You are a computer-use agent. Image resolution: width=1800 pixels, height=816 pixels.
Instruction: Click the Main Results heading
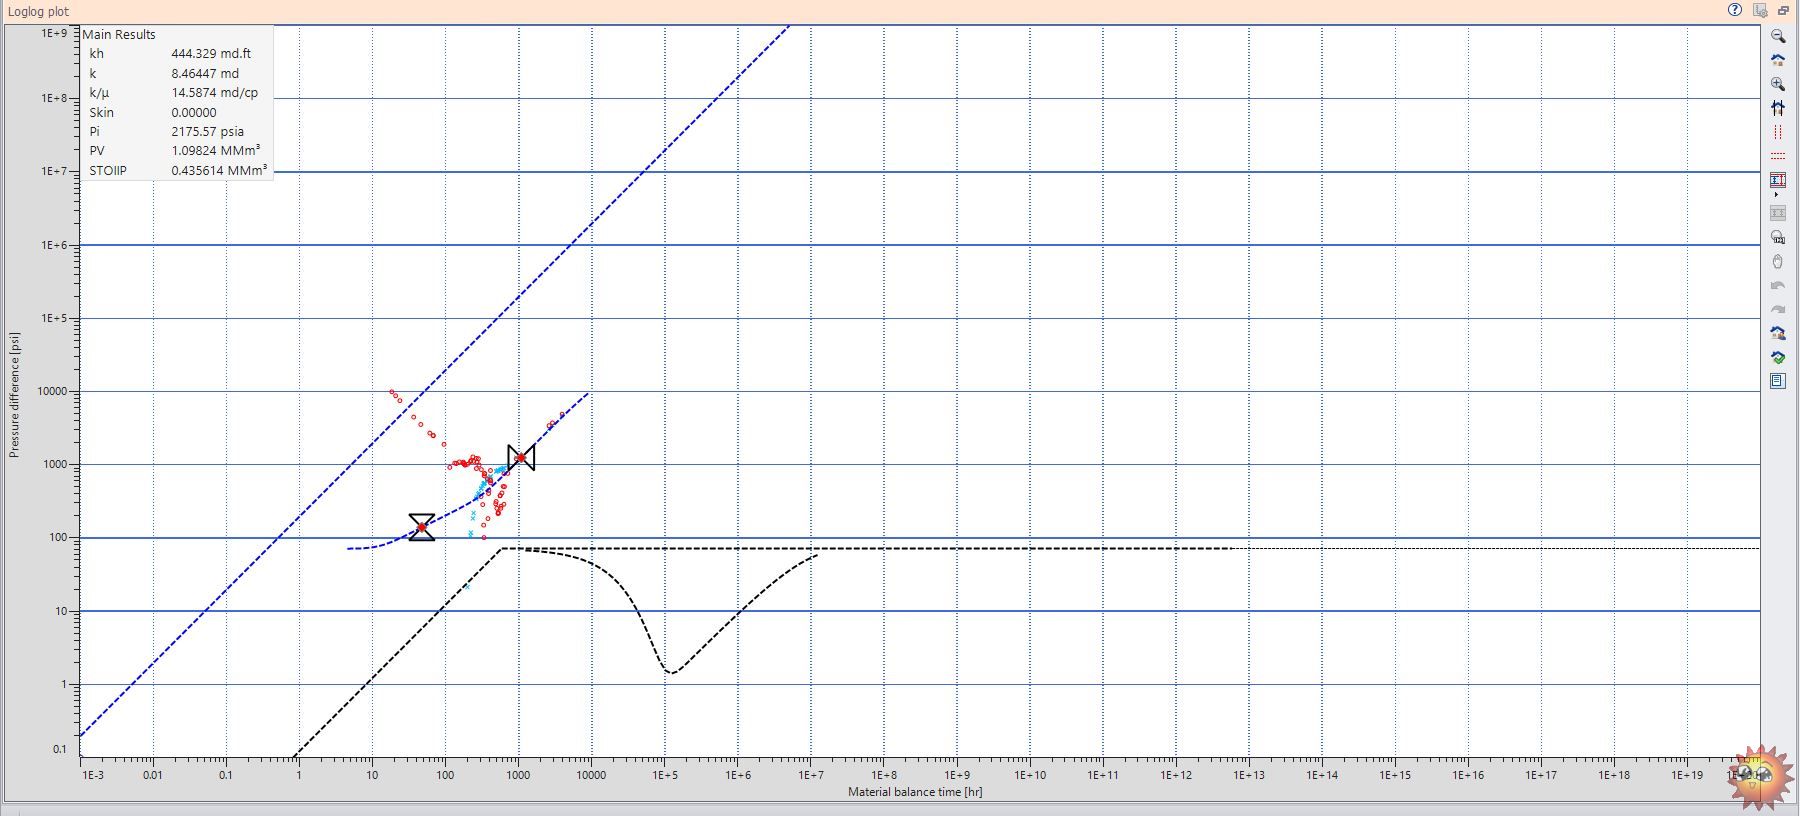(x=119, y=34)
